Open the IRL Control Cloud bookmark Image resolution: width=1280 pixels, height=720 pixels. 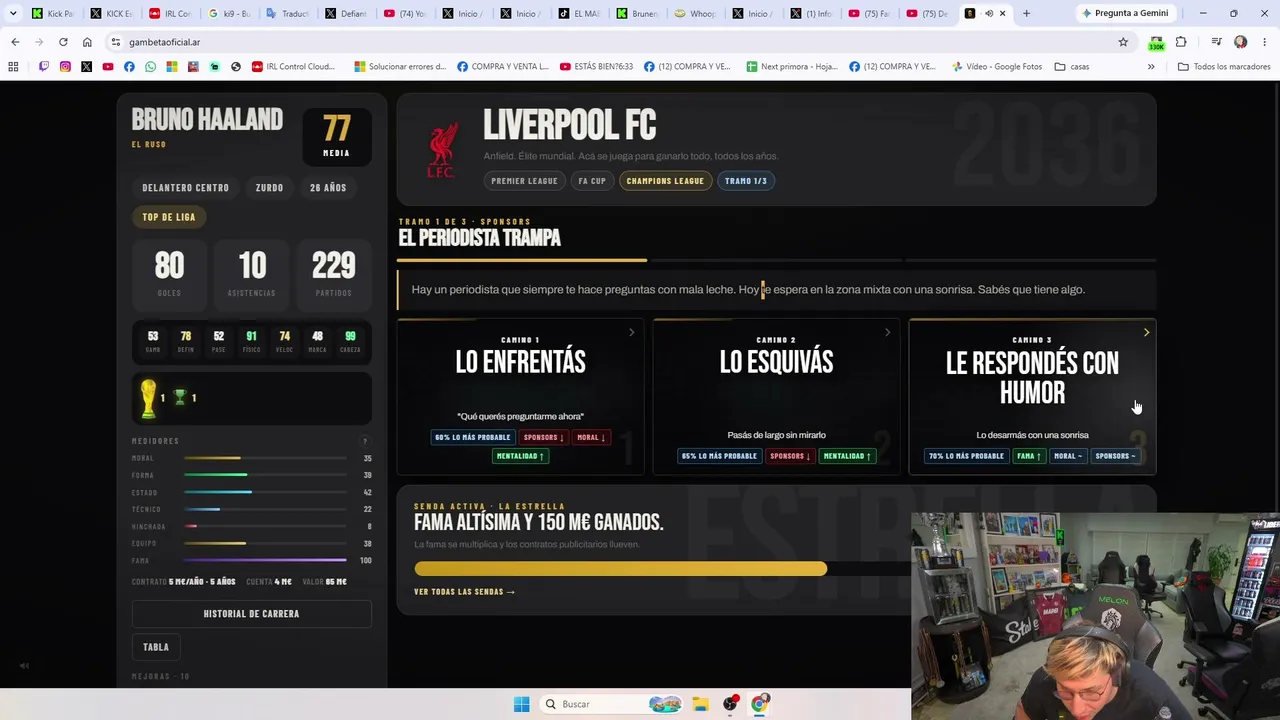point(294,67)
